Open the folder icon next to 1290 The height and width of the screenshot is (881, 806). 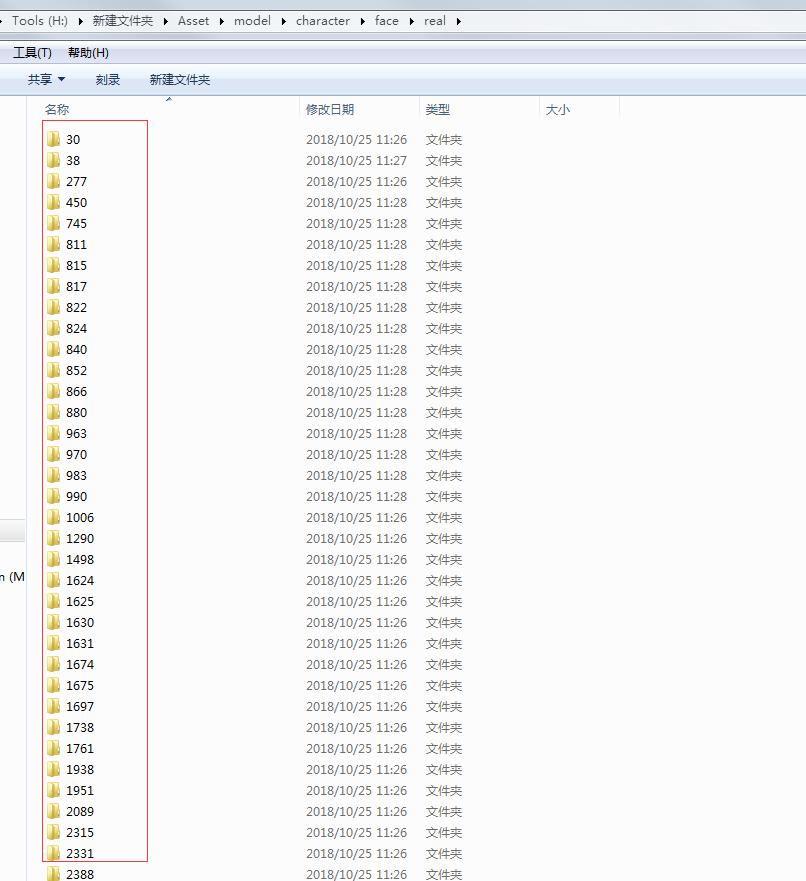pos(53,538)
